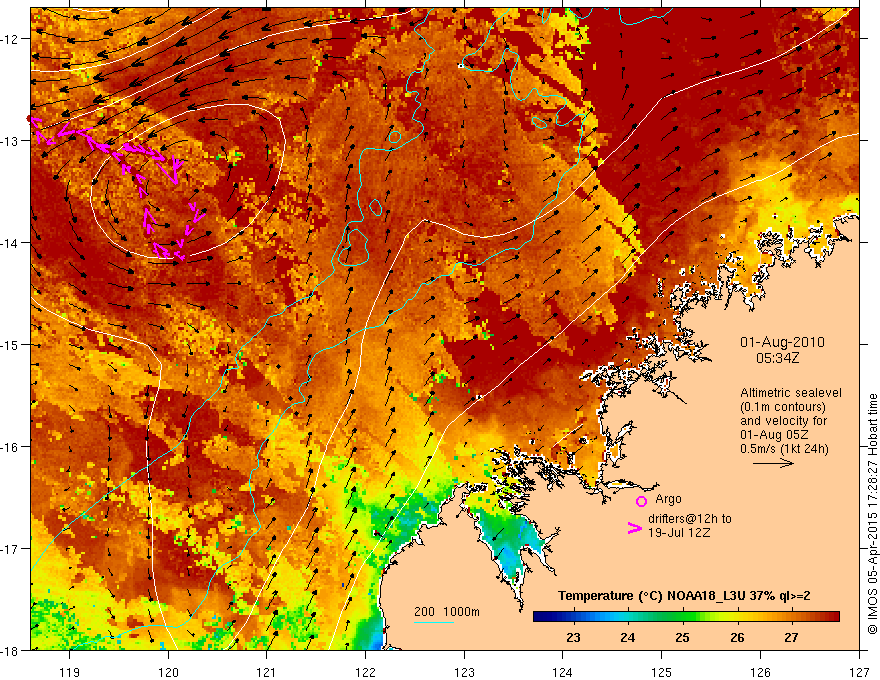This screenshot has height=680, width=880.
Task: Click the longitude axis label 120
Action: click(x=168, y=672)
